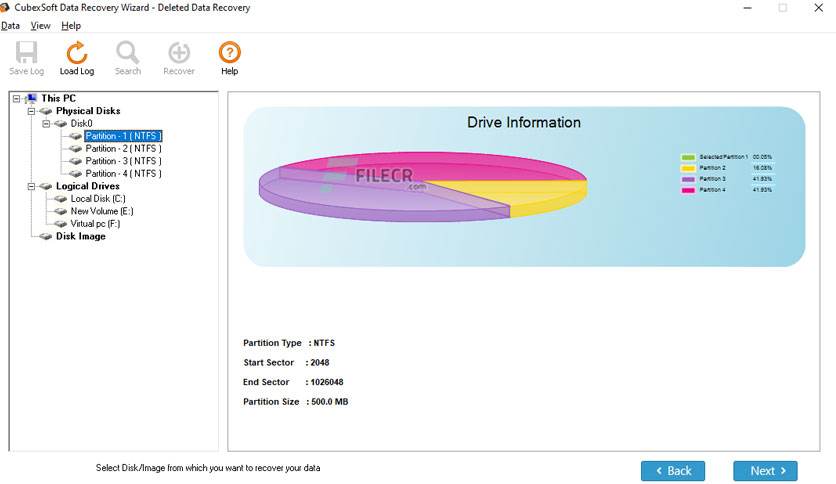Click the Start Sector 2048 value

point(320,363)
